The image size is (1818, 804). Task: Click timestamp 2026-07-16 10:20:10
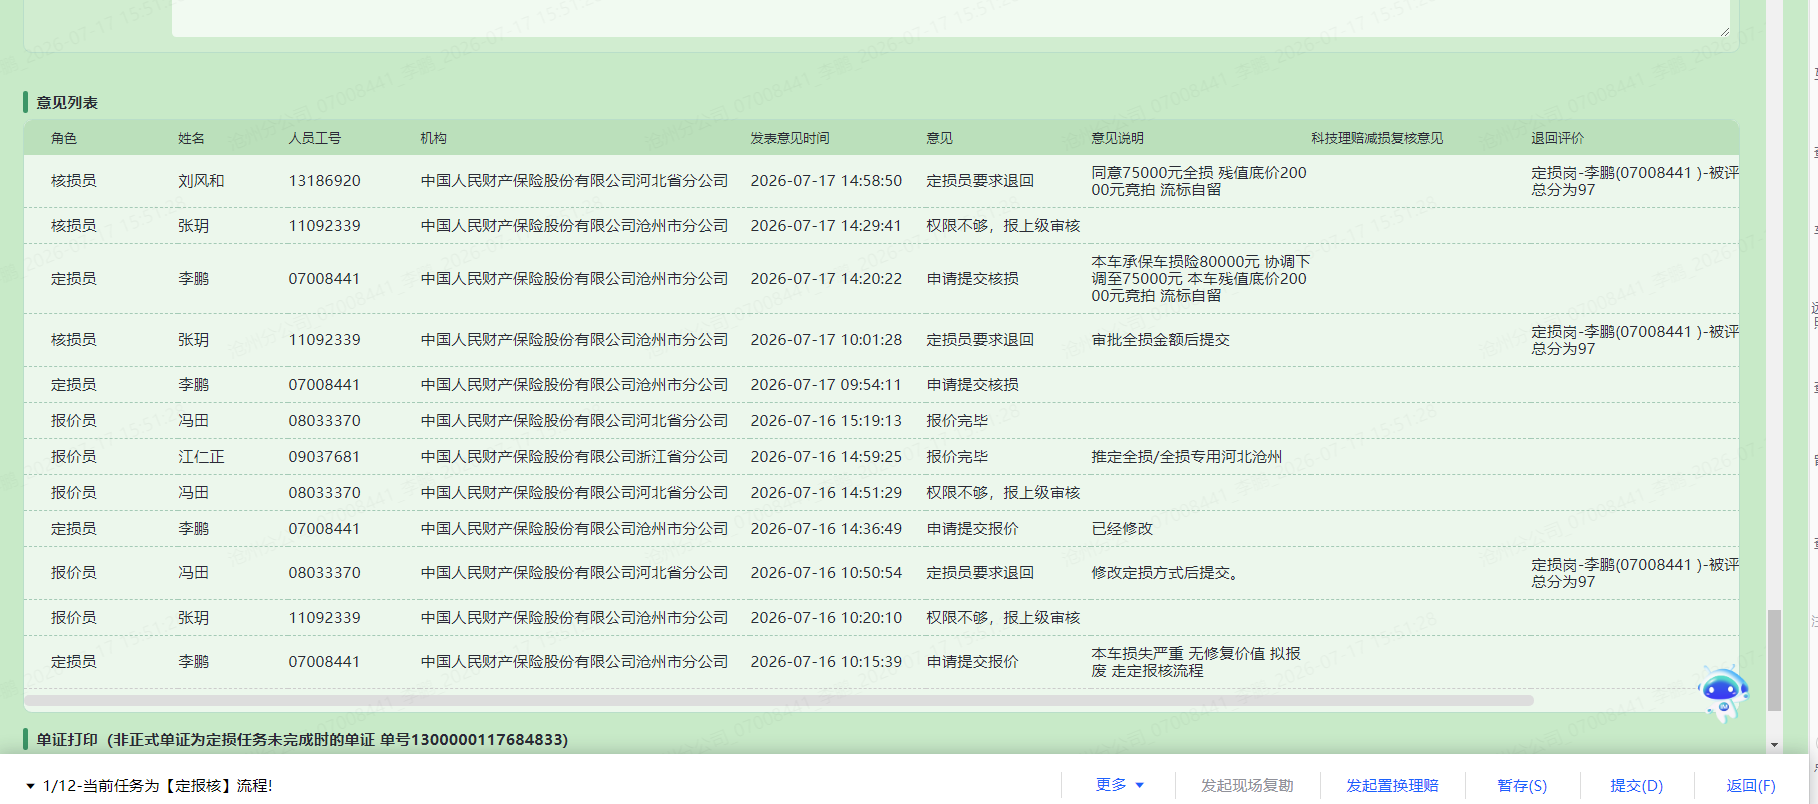tap(826, 618)
